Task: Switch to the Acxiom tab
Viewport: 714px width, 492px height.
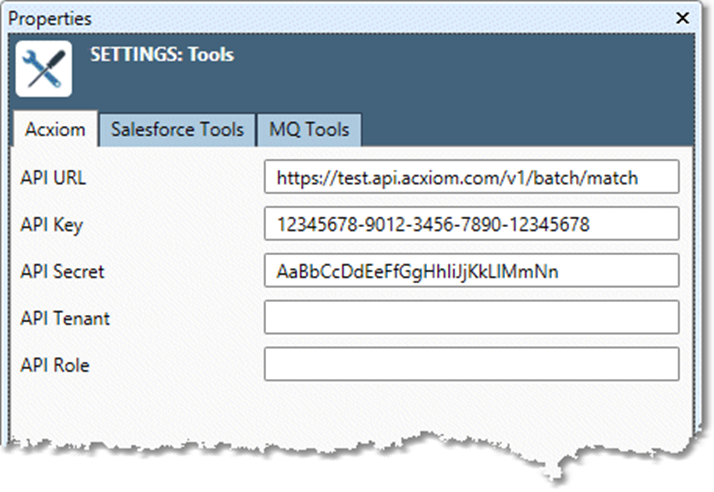Action: click(55, 129)
